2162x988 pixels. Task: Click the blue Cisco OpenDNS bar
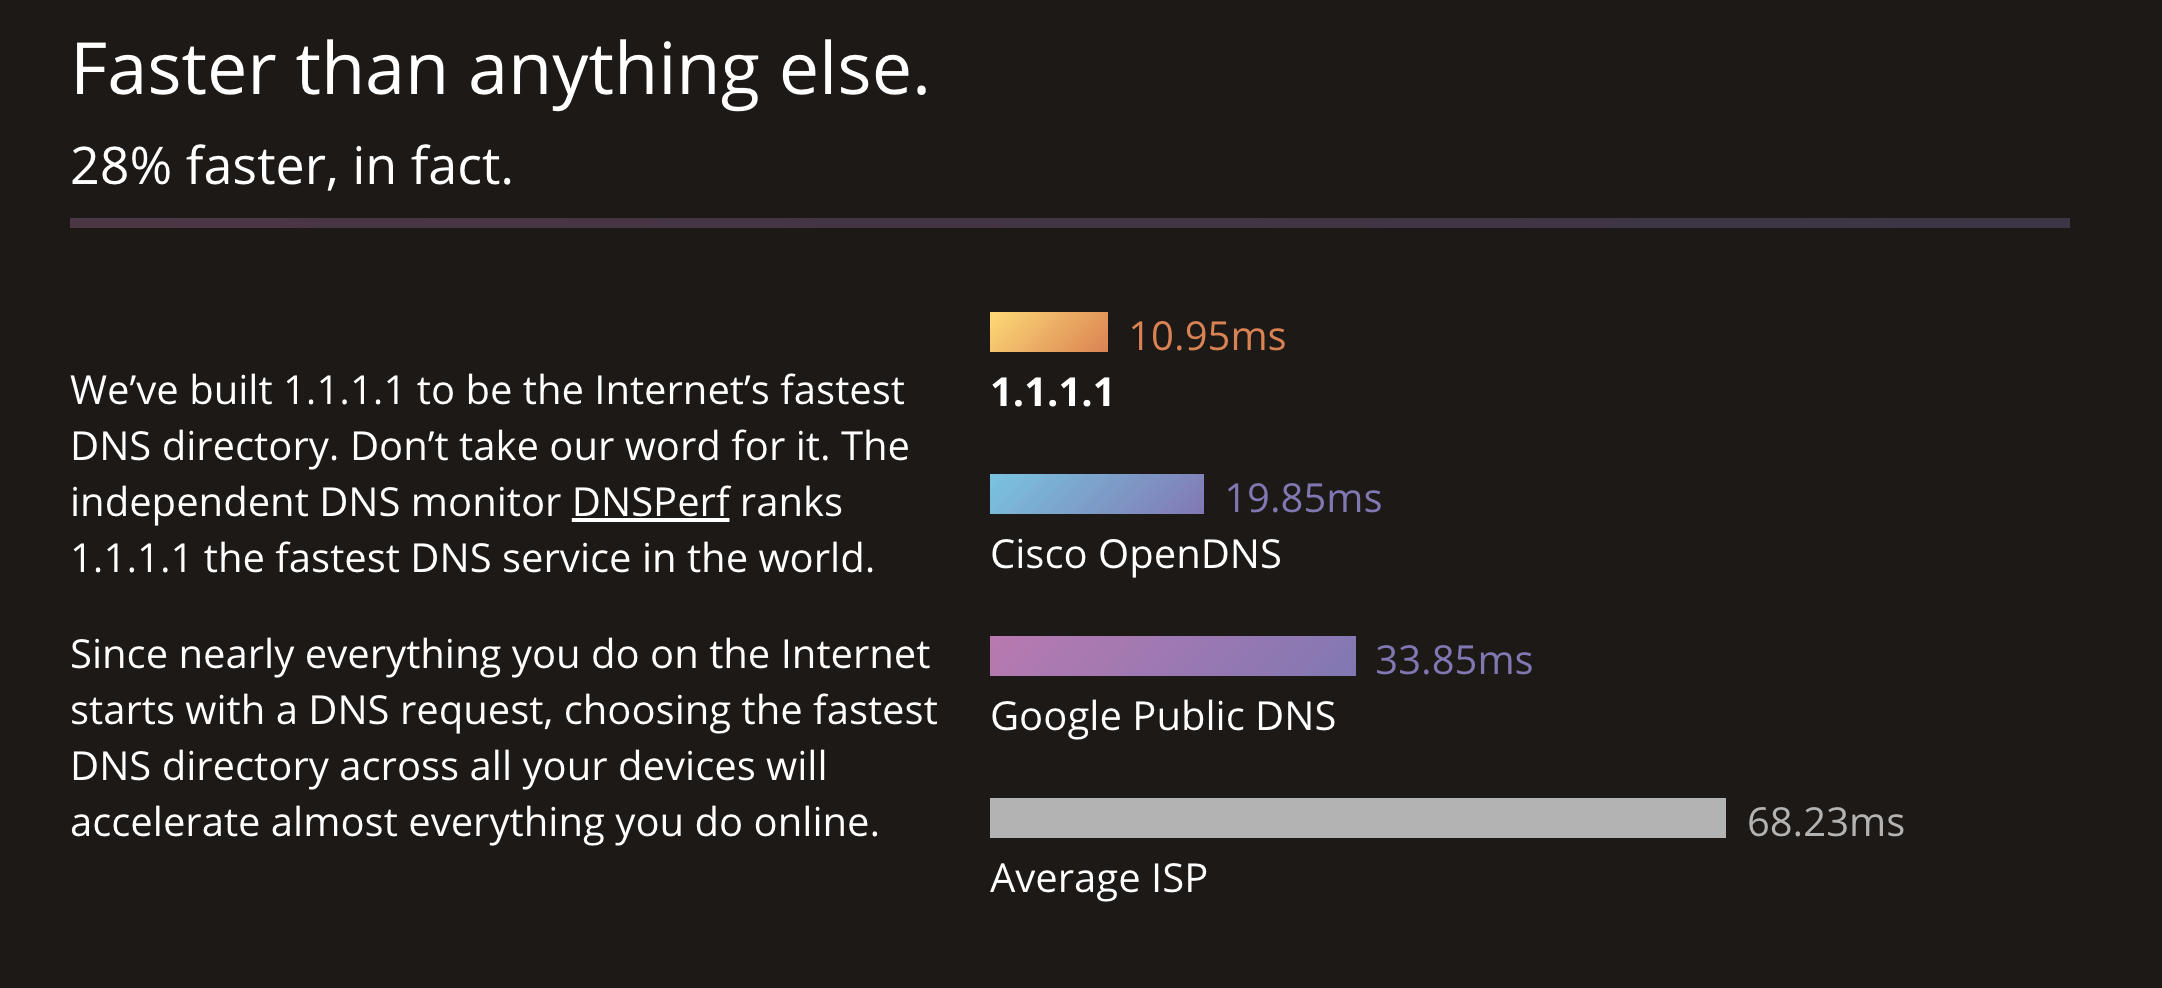1097,494
